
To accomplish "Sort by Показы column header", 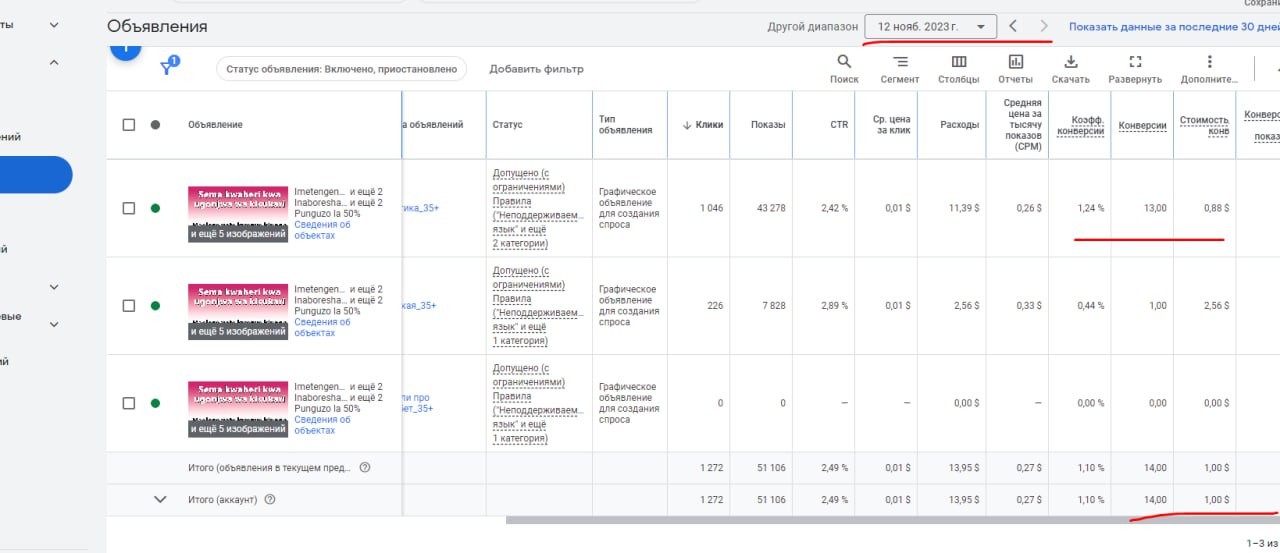I will pyautogui.click(x=769, y=125).
